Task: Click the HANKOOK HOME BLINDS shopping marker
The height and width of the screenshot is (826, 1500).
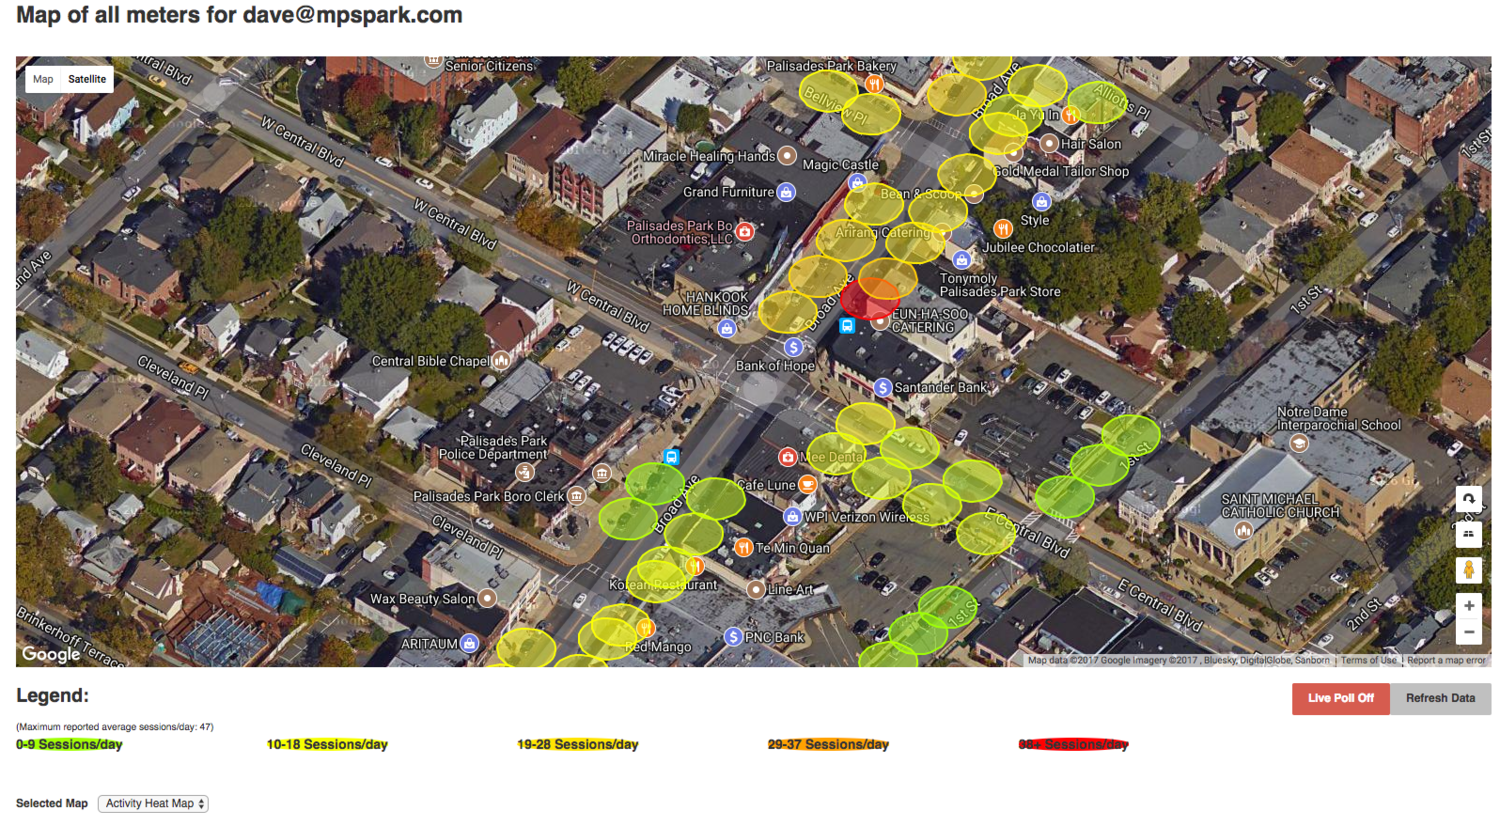Action: tap(727, 328)
